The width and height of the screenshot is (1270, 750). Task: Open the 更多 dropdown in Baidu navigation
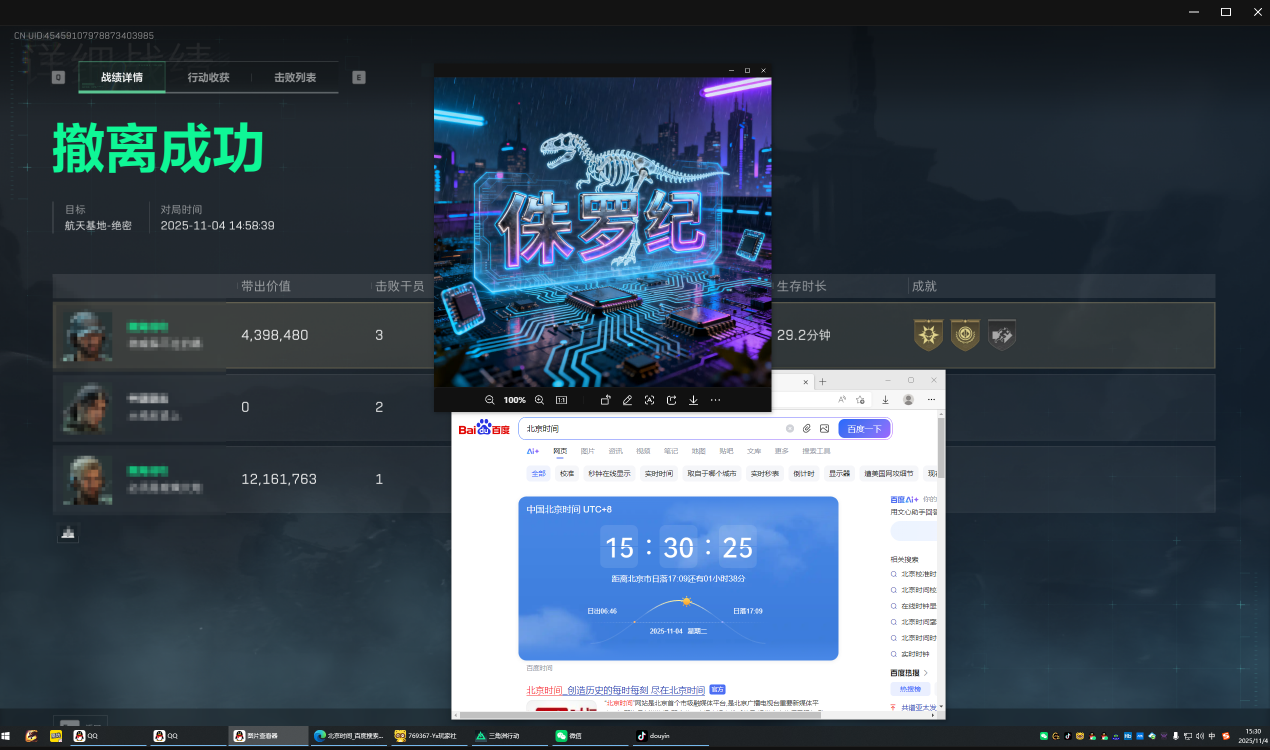click(781, 451)
